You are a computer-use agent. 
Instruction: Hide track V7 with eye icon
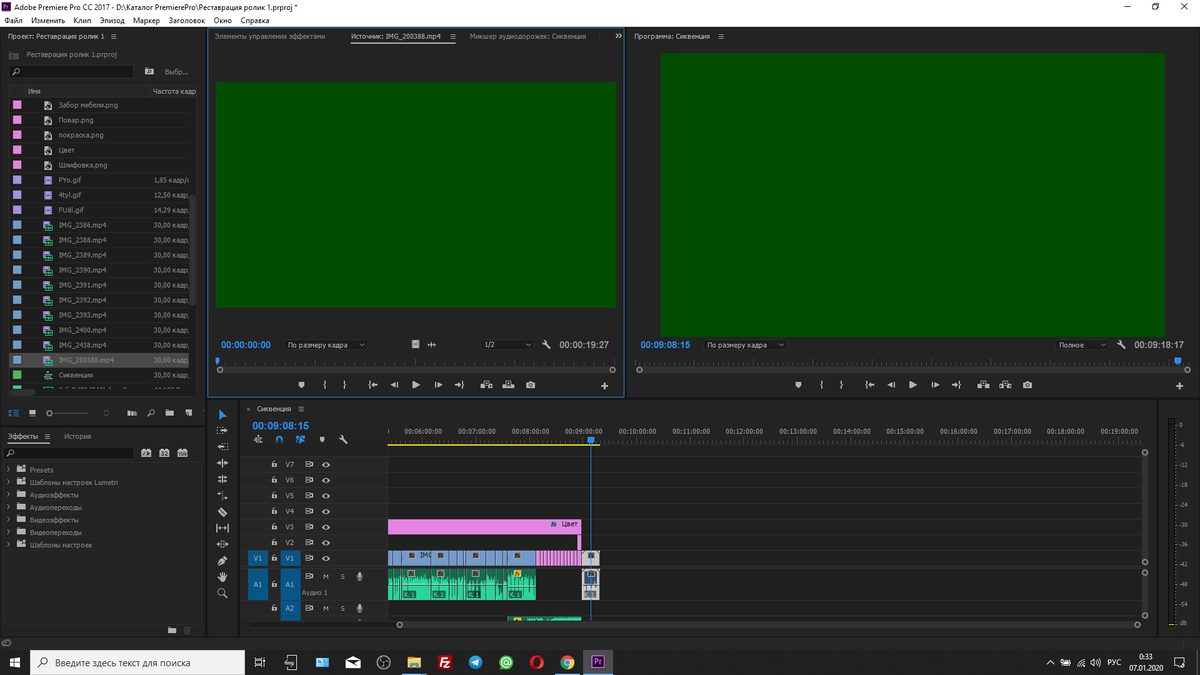325,465
